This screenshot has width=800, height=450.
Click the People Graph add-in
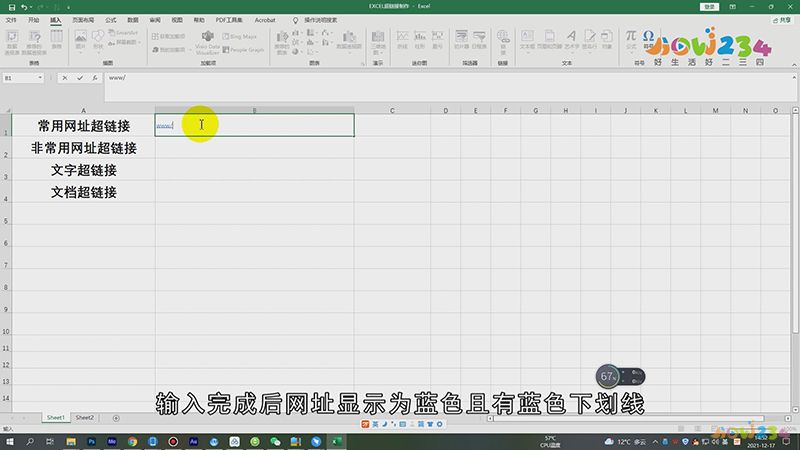[x=243, y=50]
